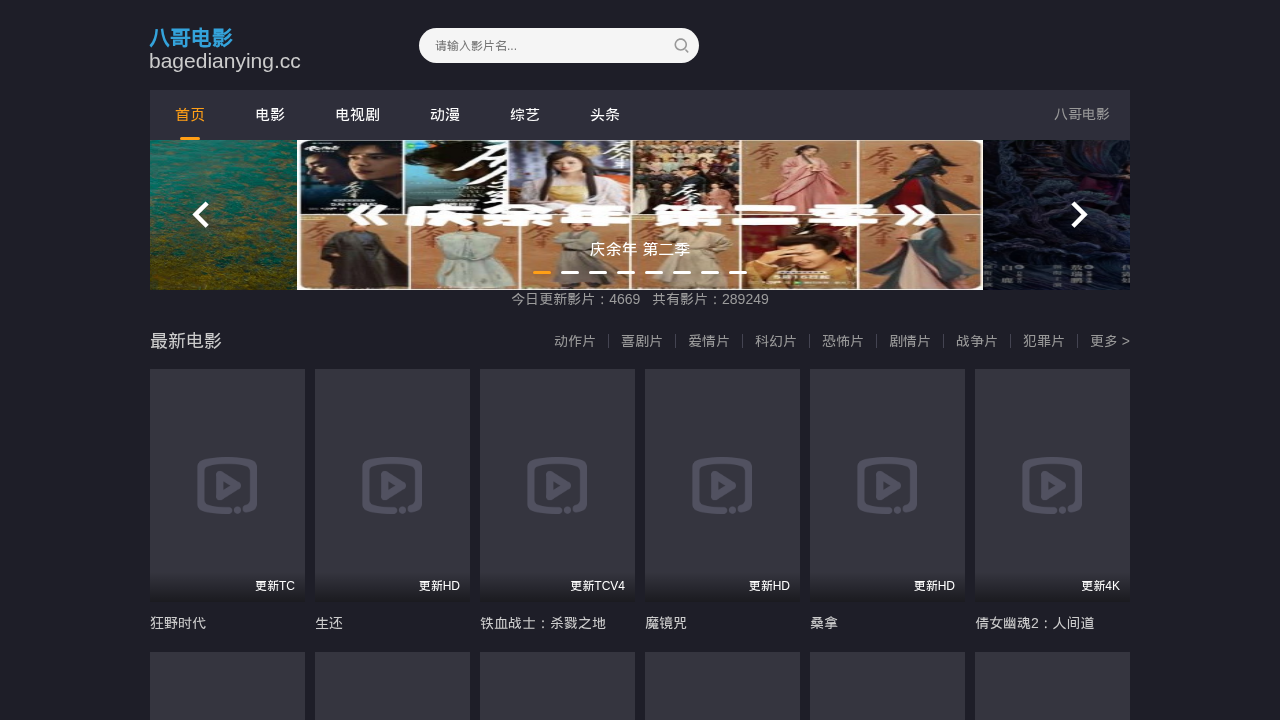Select first carousel indicator dash
The image size is (1280, 720).
click(x=542, y=272)
